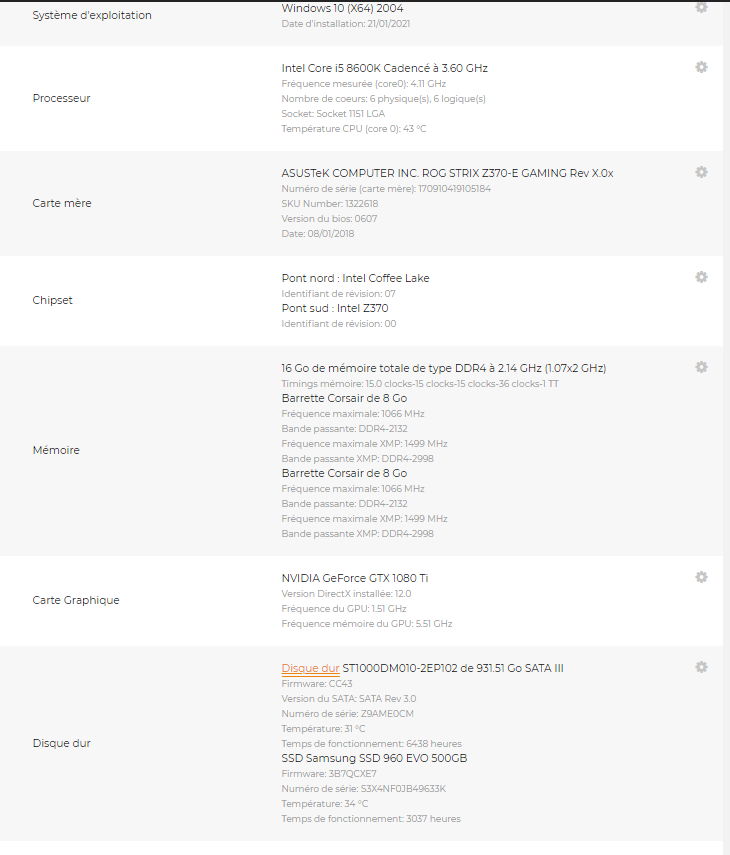The height and width of the screenshot is (855, 730).
Task: Click the 16 Go DDR4 memory summary line
Action: (x=443, y=368)
